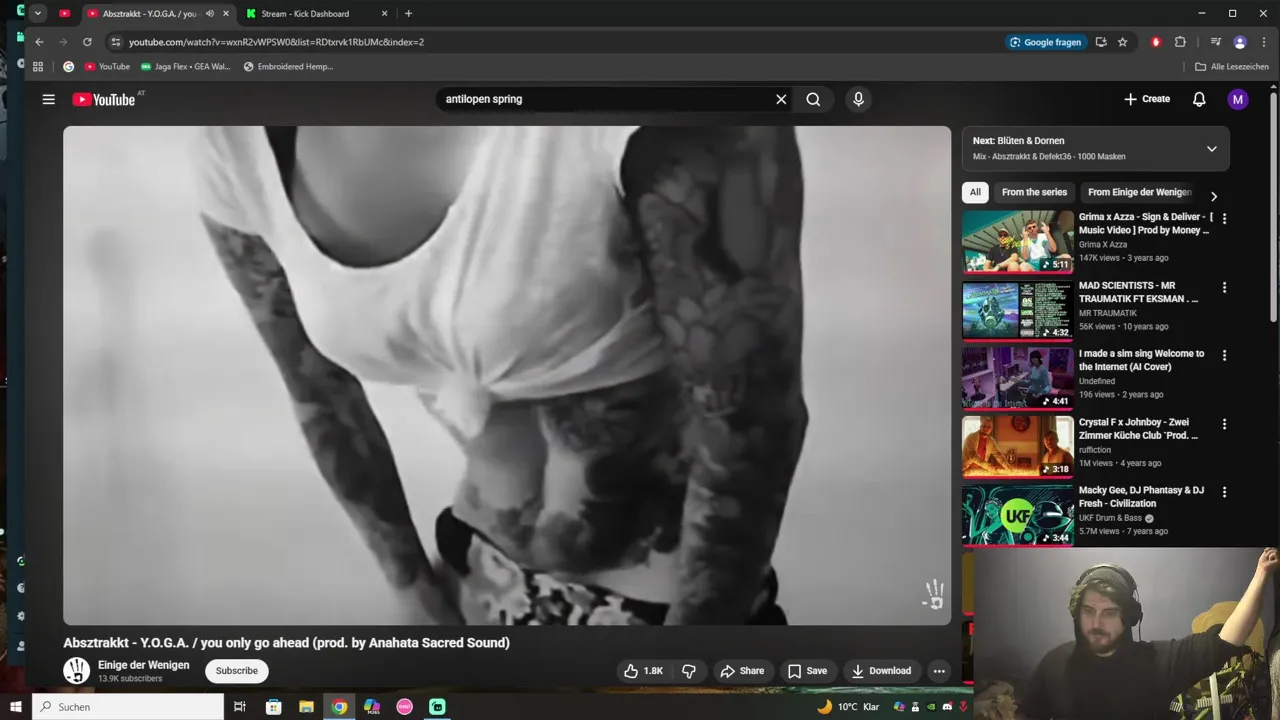Select the From Einige der Wenigen chip

[x=1139, y=192]
